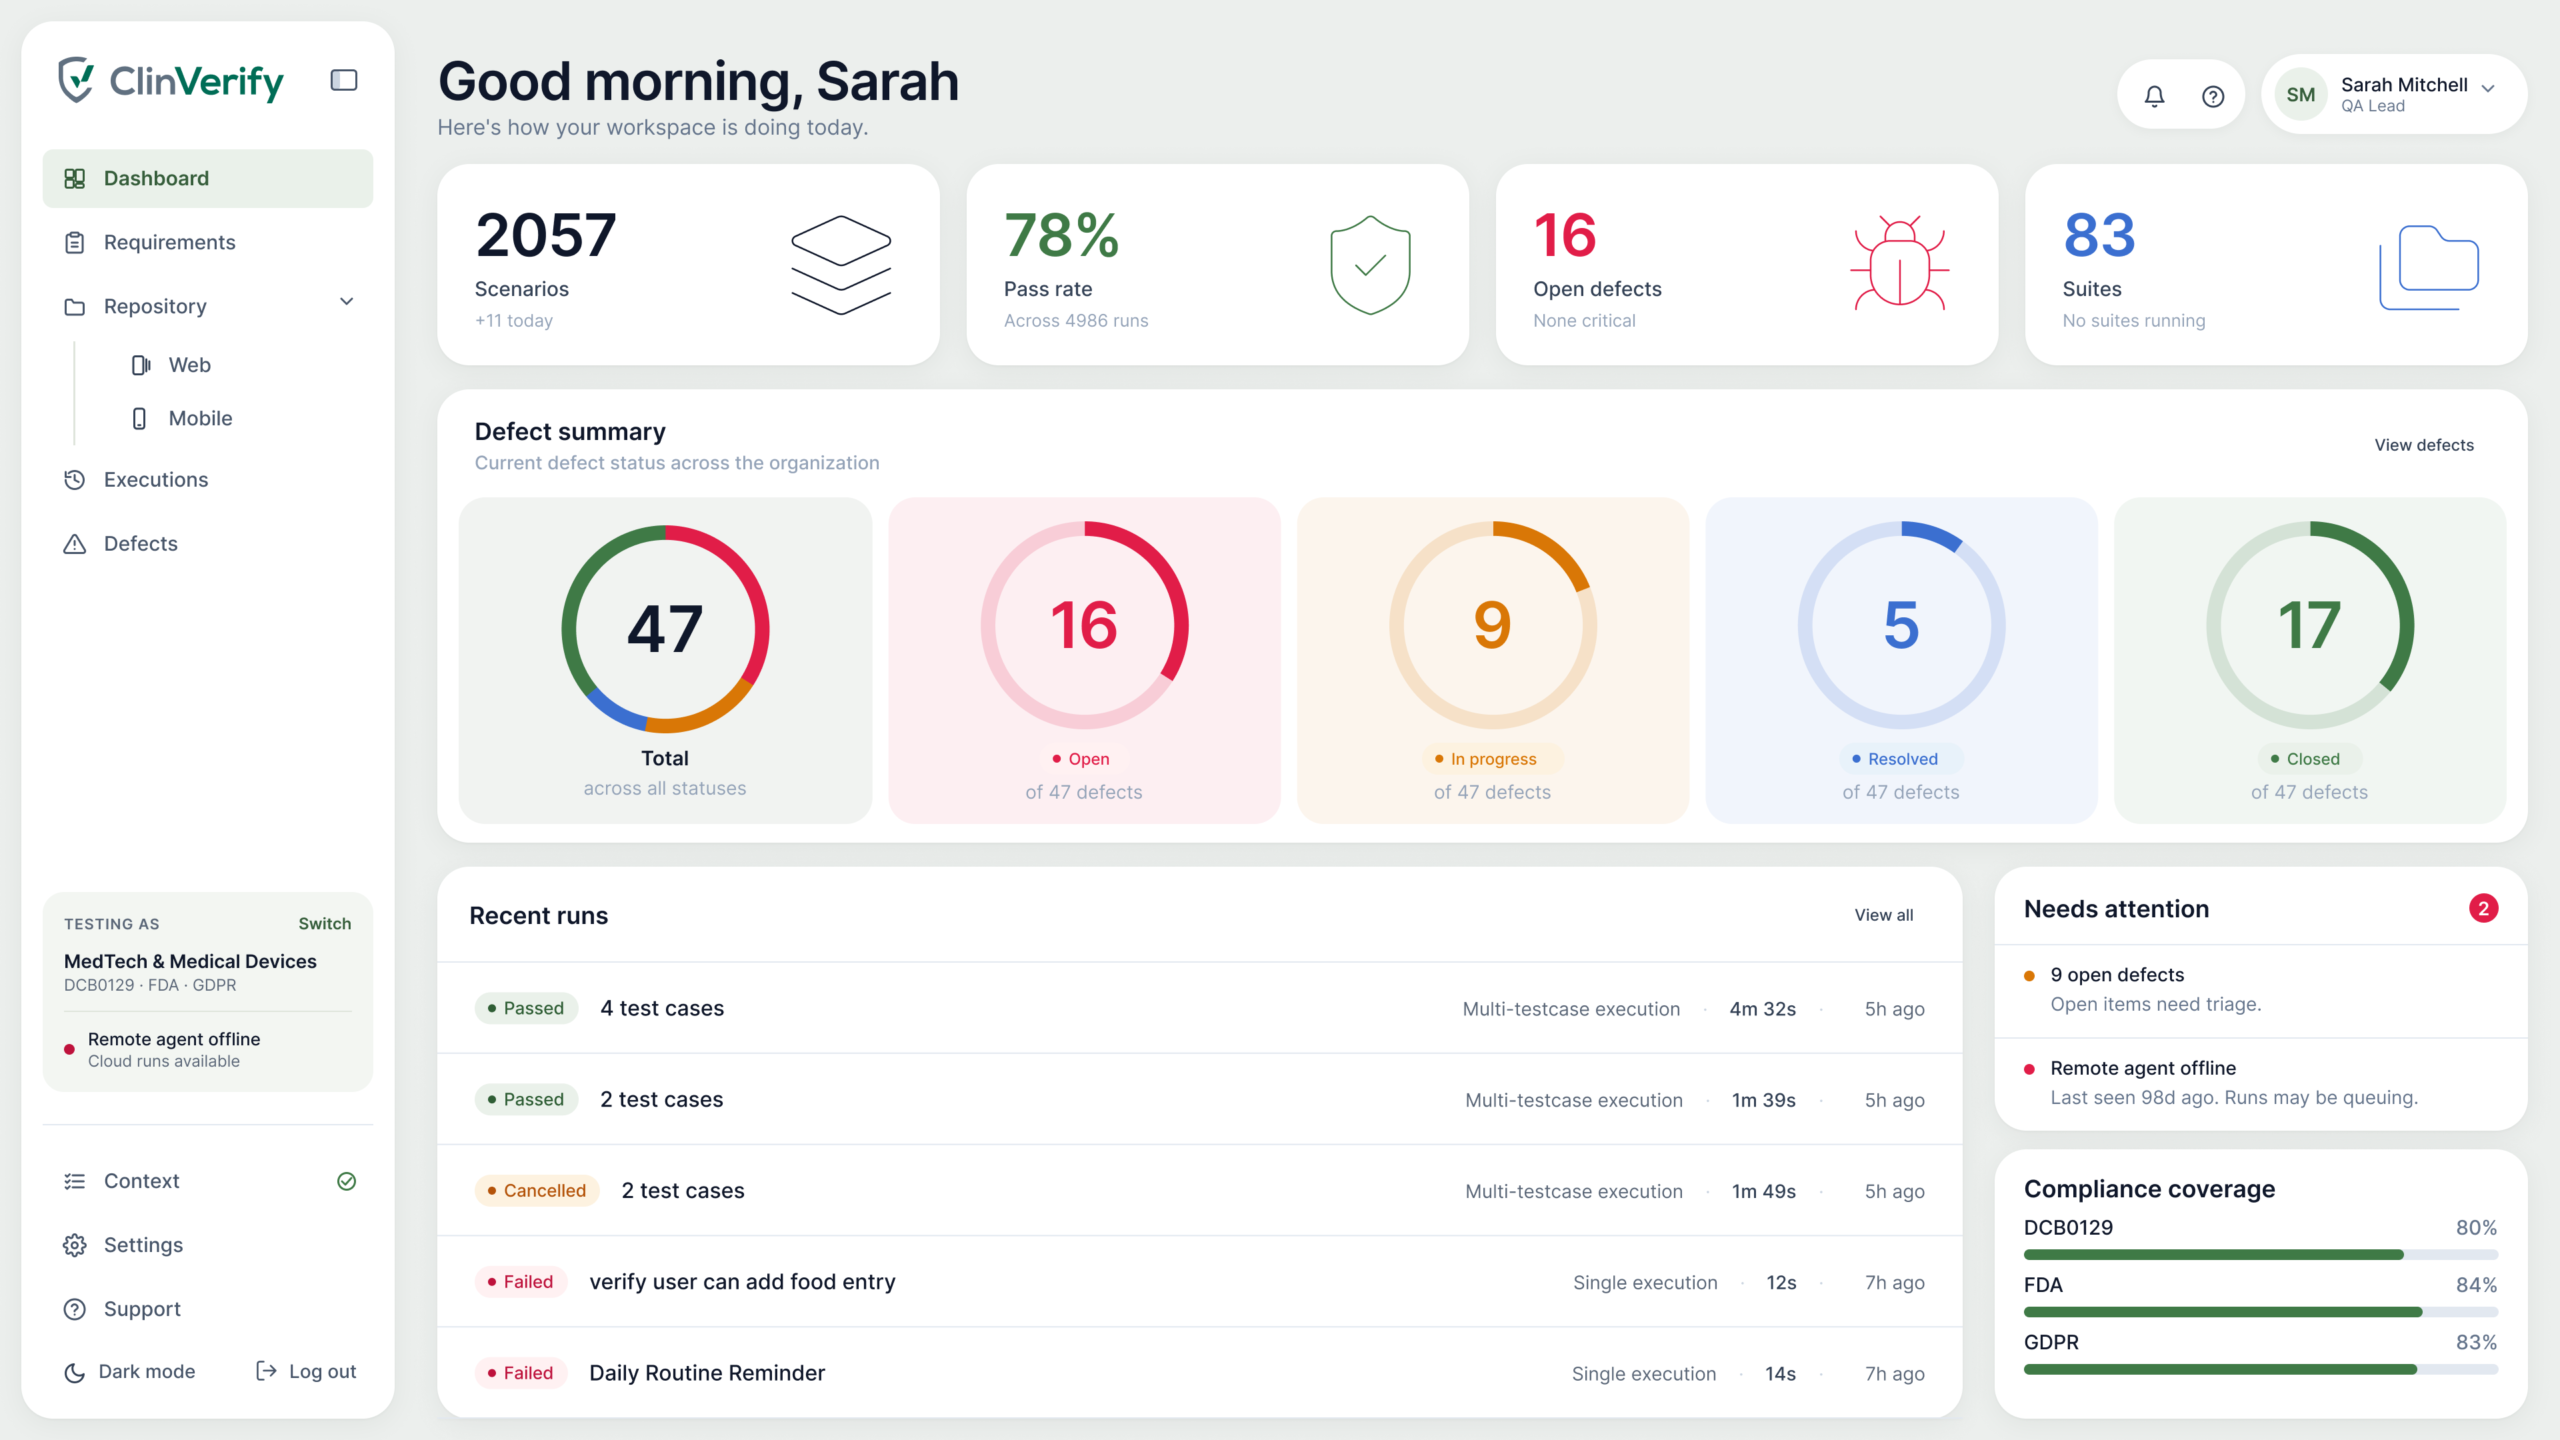Click the Requirements clipboard icon
This screenshot has width=2560, height=1440.
pyautogui.click(x=75, y=243)
